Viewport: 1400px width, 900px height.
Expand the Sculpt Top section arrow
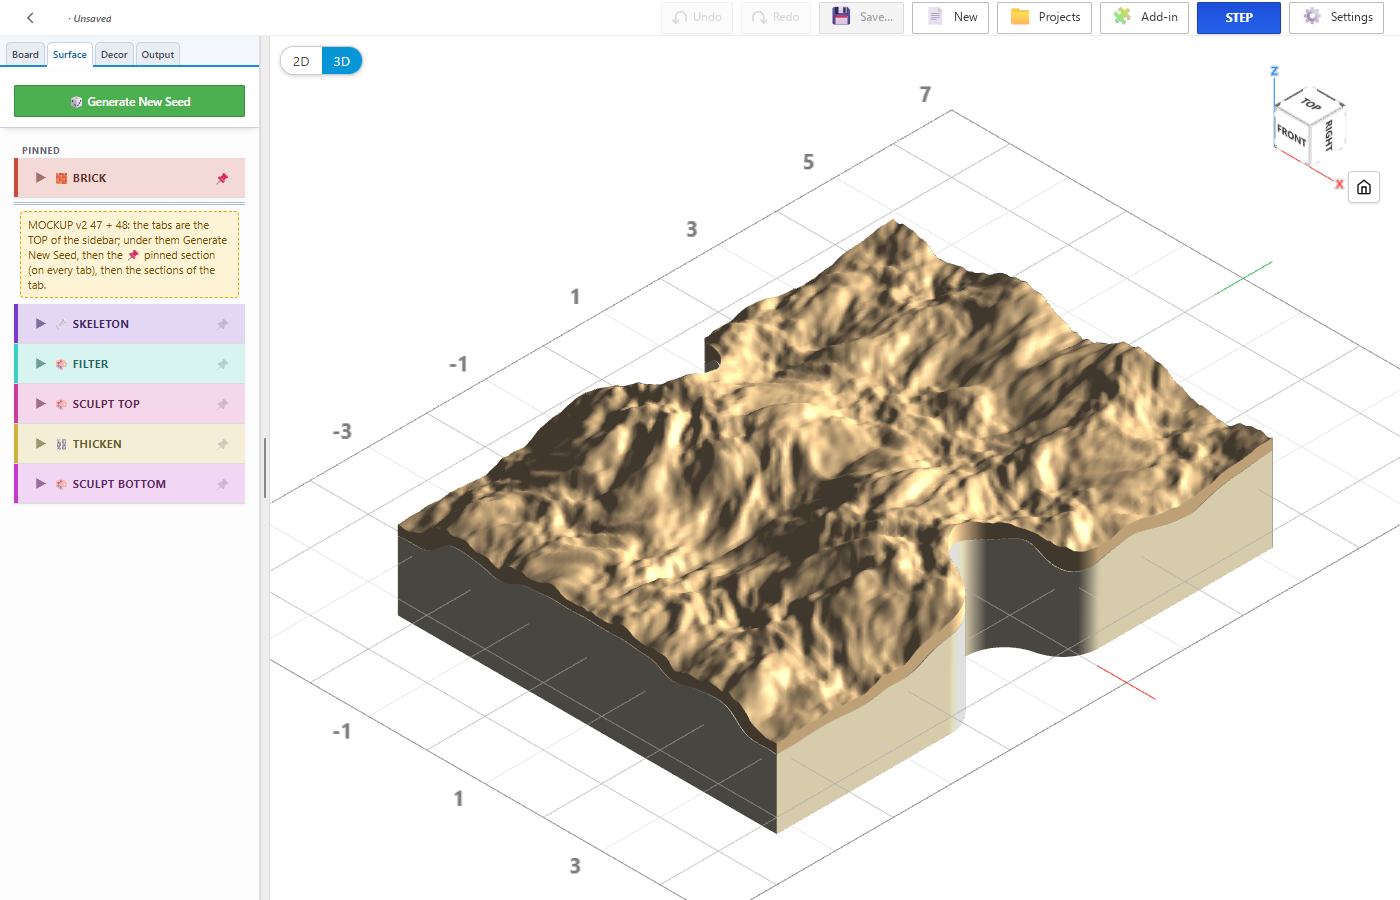pos(41,404)
